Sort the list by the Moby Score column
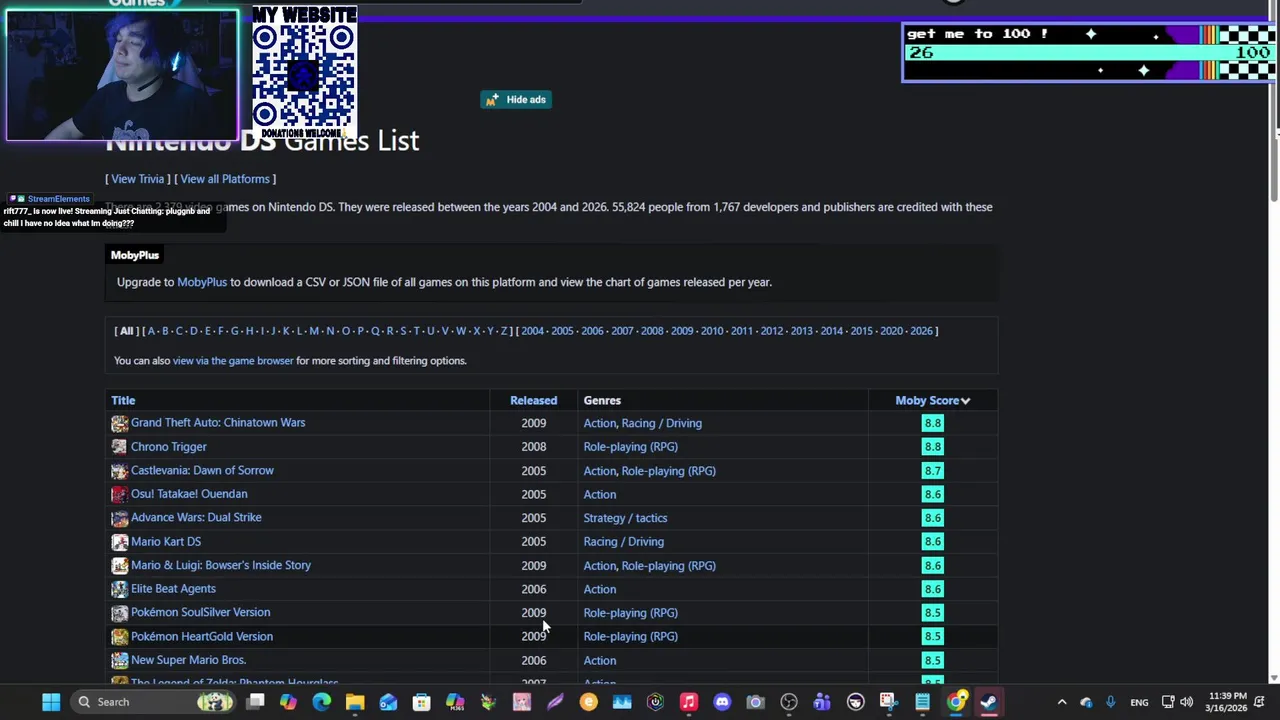The width and height of the screenshot is (1280, 720). coord(932,400)
